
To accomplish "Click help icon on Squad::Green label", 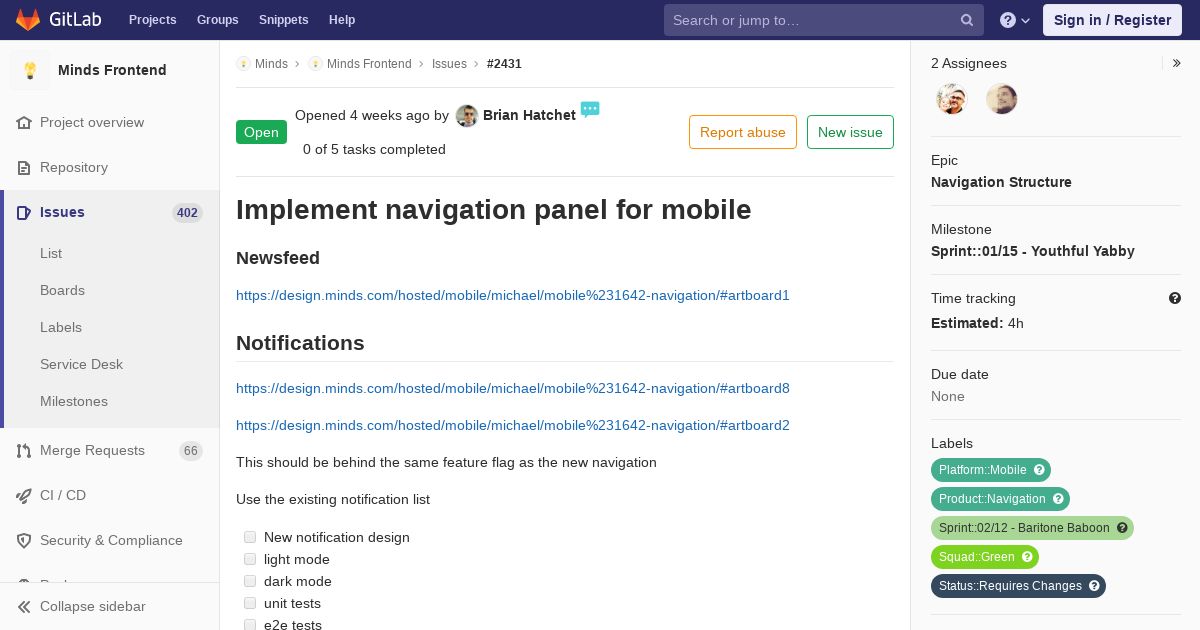I will pyautogui.click(x=1027, y=557).
